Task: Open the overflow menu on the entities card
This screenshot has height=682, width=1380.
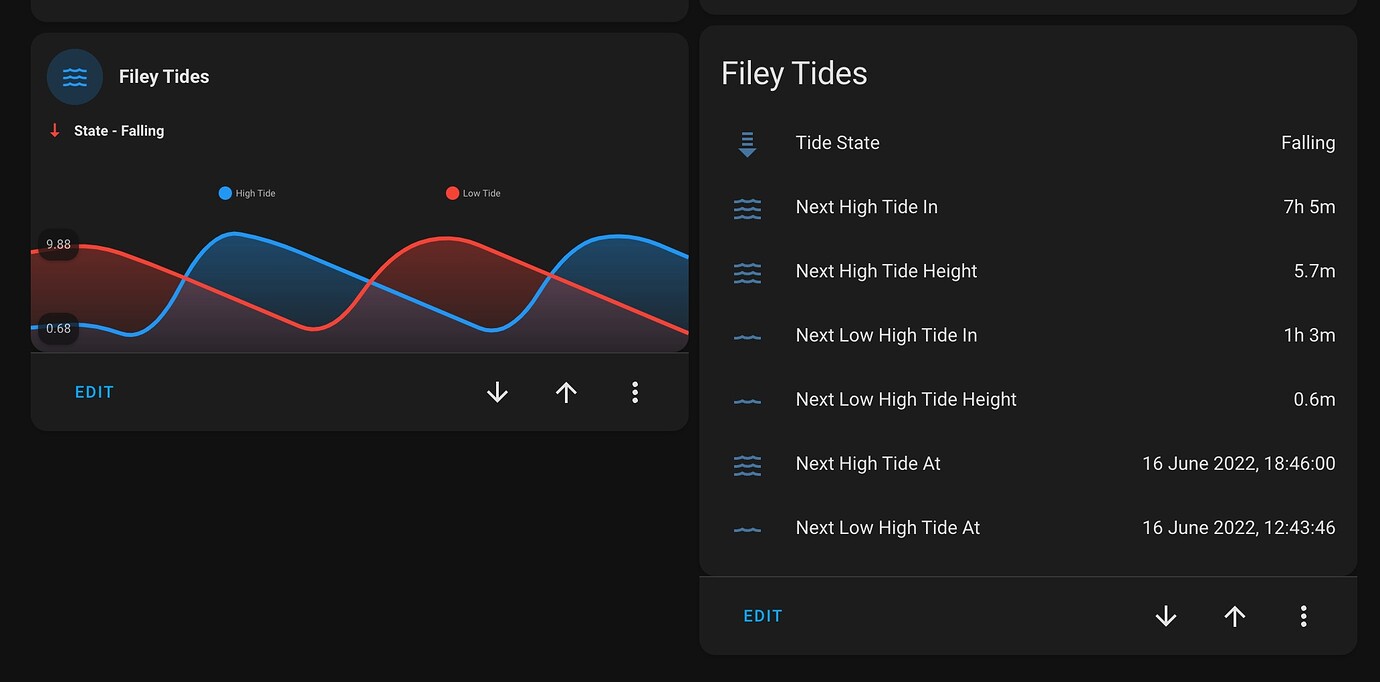Action: point(1303,616)
